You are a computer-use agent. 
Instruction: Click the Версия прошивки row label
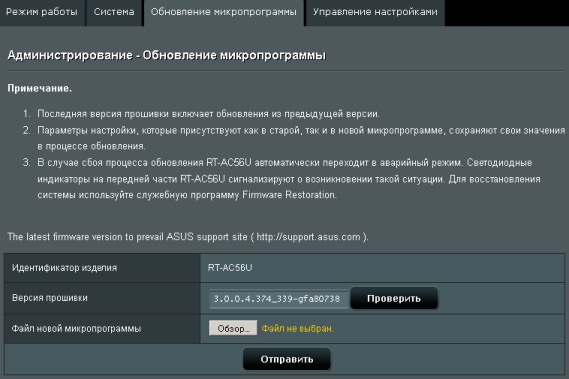(50, 298)
